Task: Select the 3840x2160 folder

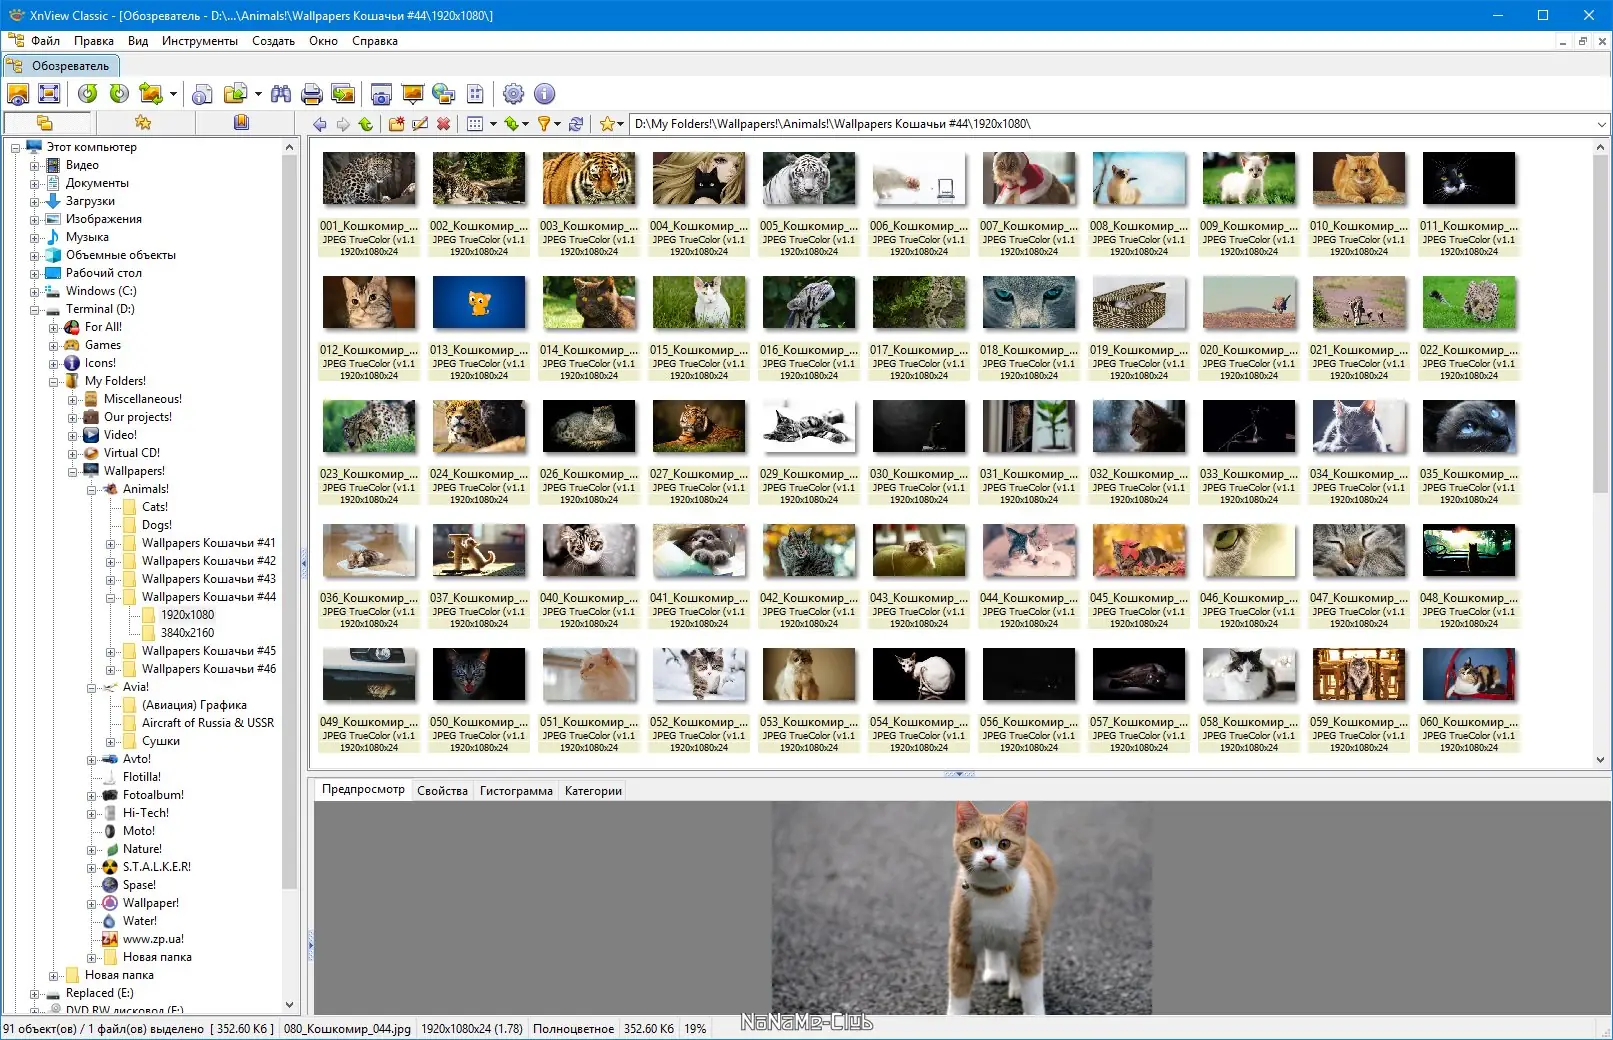Action: (187, 633)
